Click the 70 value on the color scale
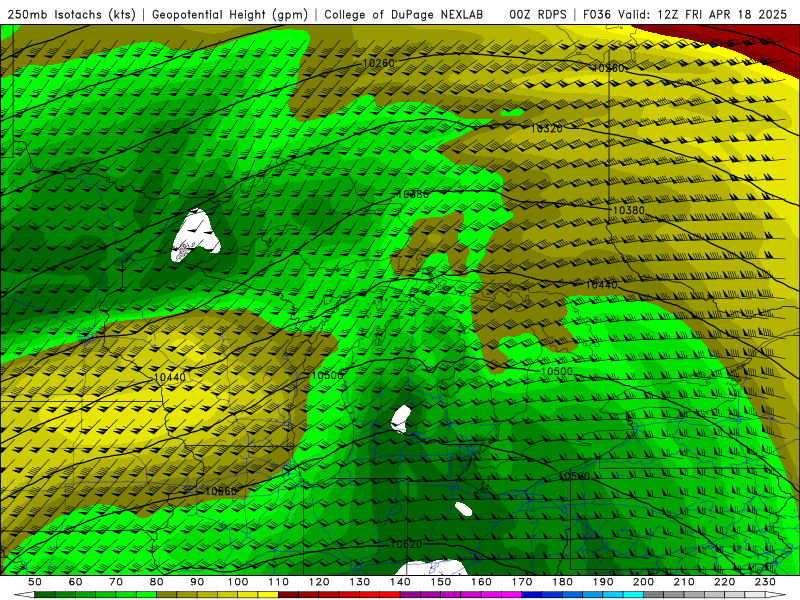This screenshot has width=800, height=600. 116,582
